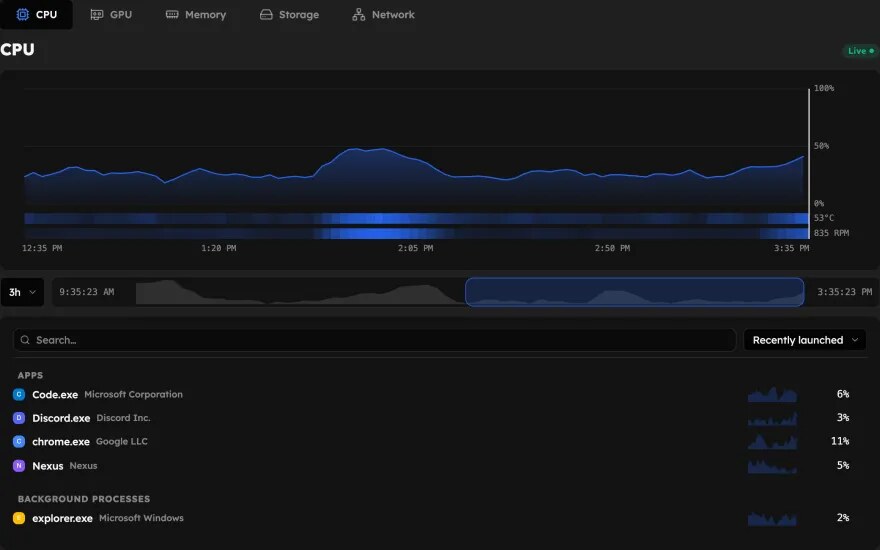Image resolution: width=880 pixels, height=550 pixels.
Task: Open the 3h time range dropdown
Action: pos(22,292)
